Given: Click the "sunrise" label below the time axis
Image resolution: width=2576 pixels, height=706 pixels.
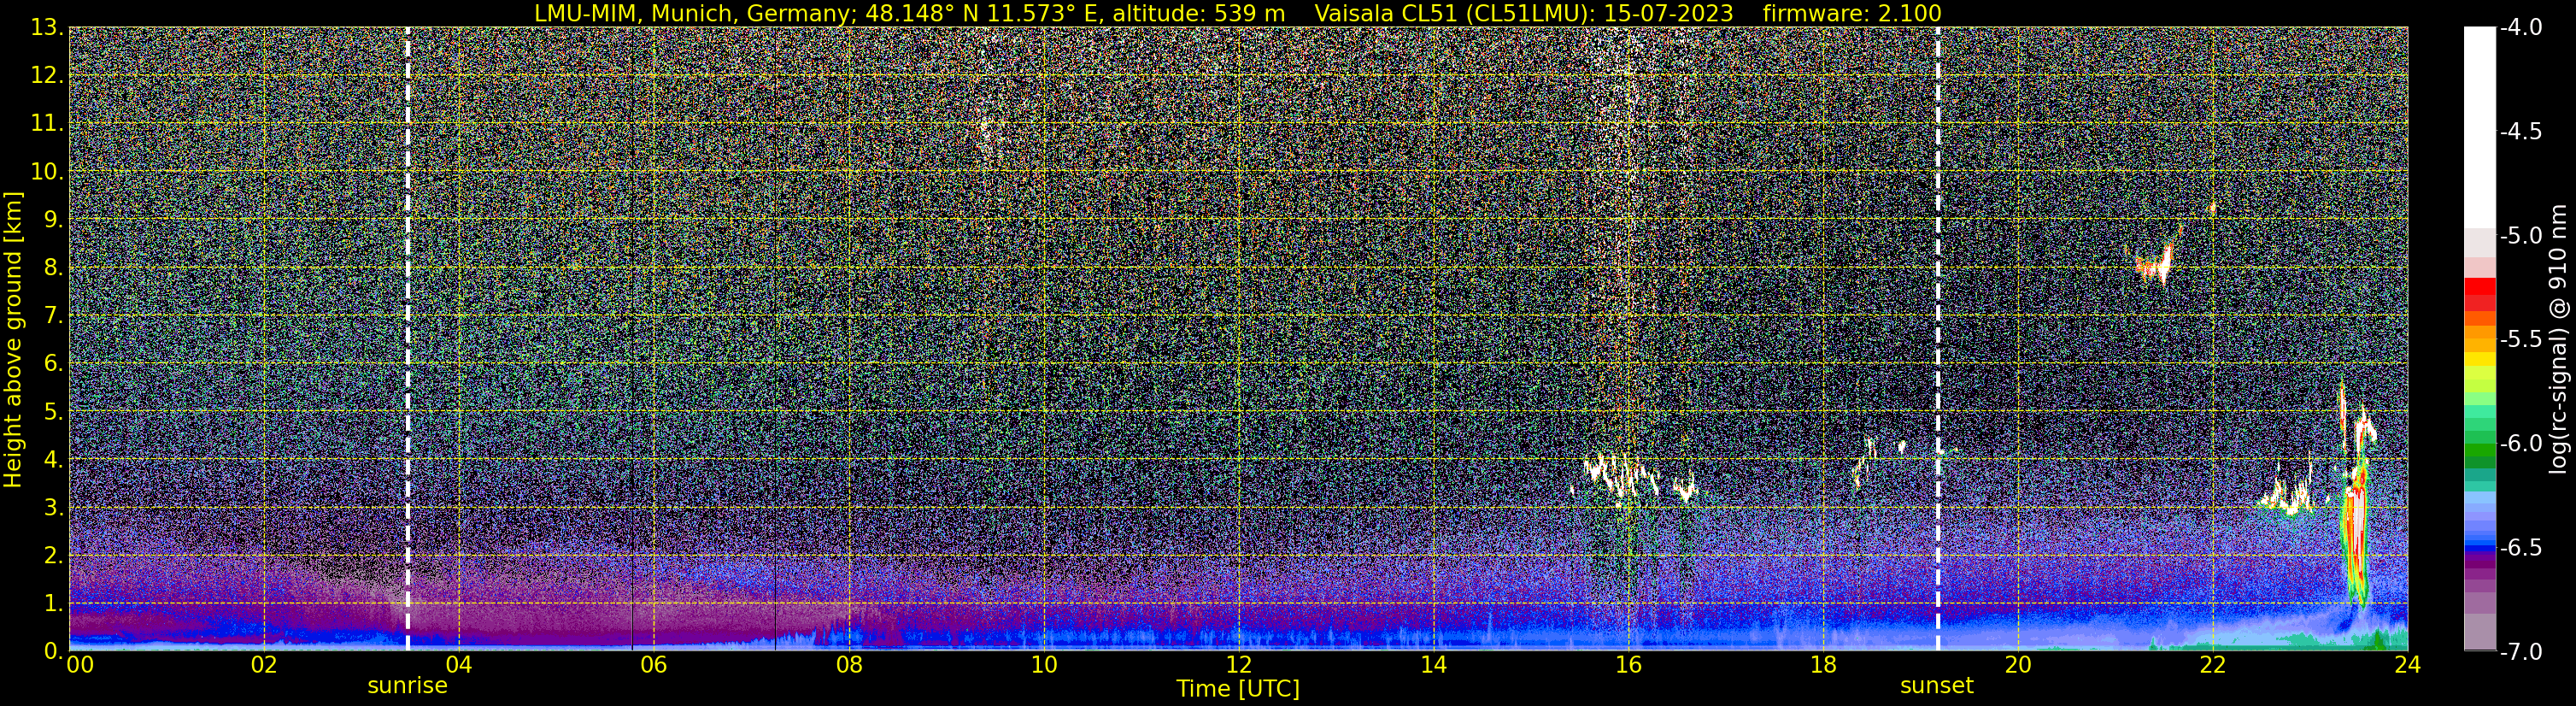Looking at the screenshot, I should (x=407, y=686).
